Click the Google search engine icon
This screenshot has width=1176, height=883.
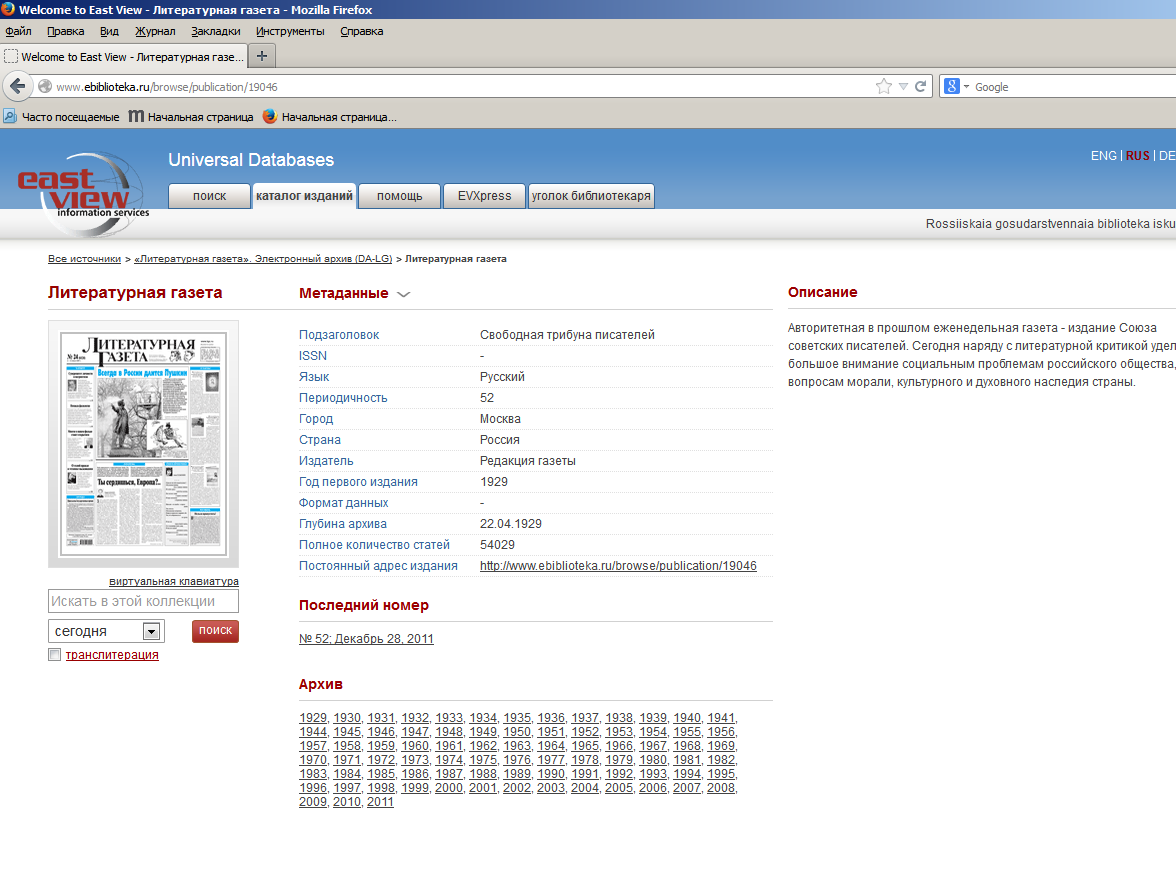[952, 87]
